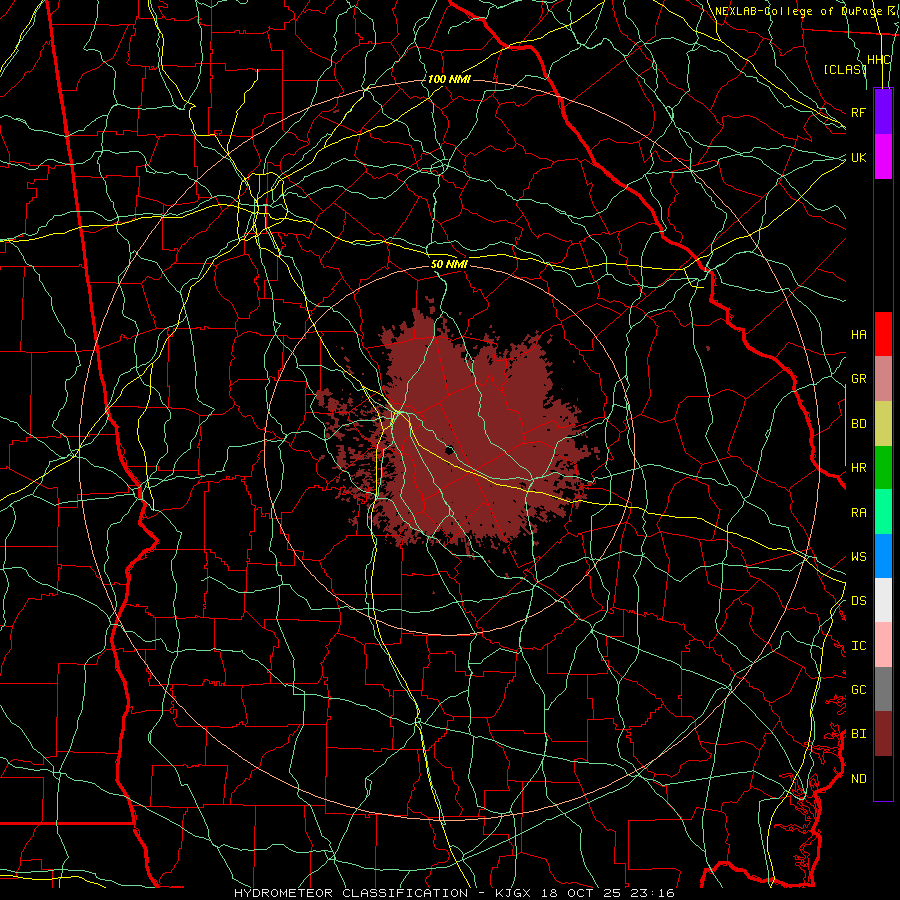Click the small black radar site hole
Screen dimensions: 900x900
pos(449,450)
